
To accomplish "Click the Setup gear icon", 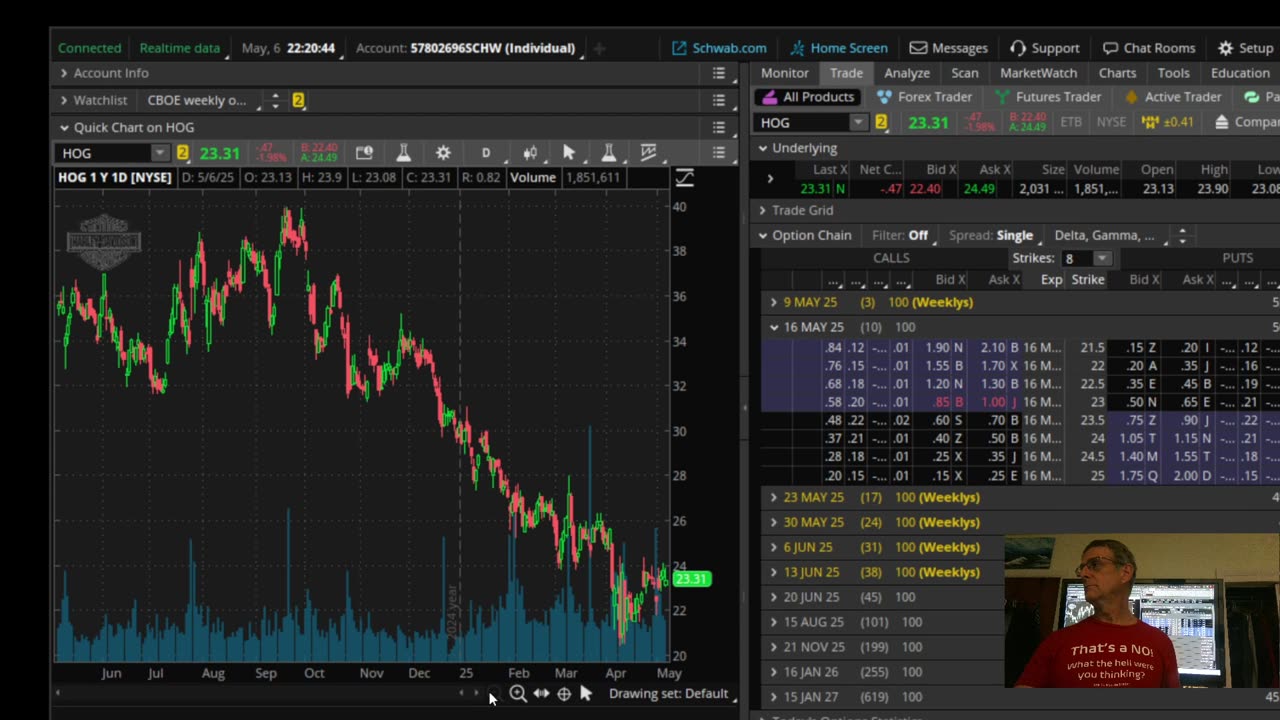I will [x=1225, y=48].
